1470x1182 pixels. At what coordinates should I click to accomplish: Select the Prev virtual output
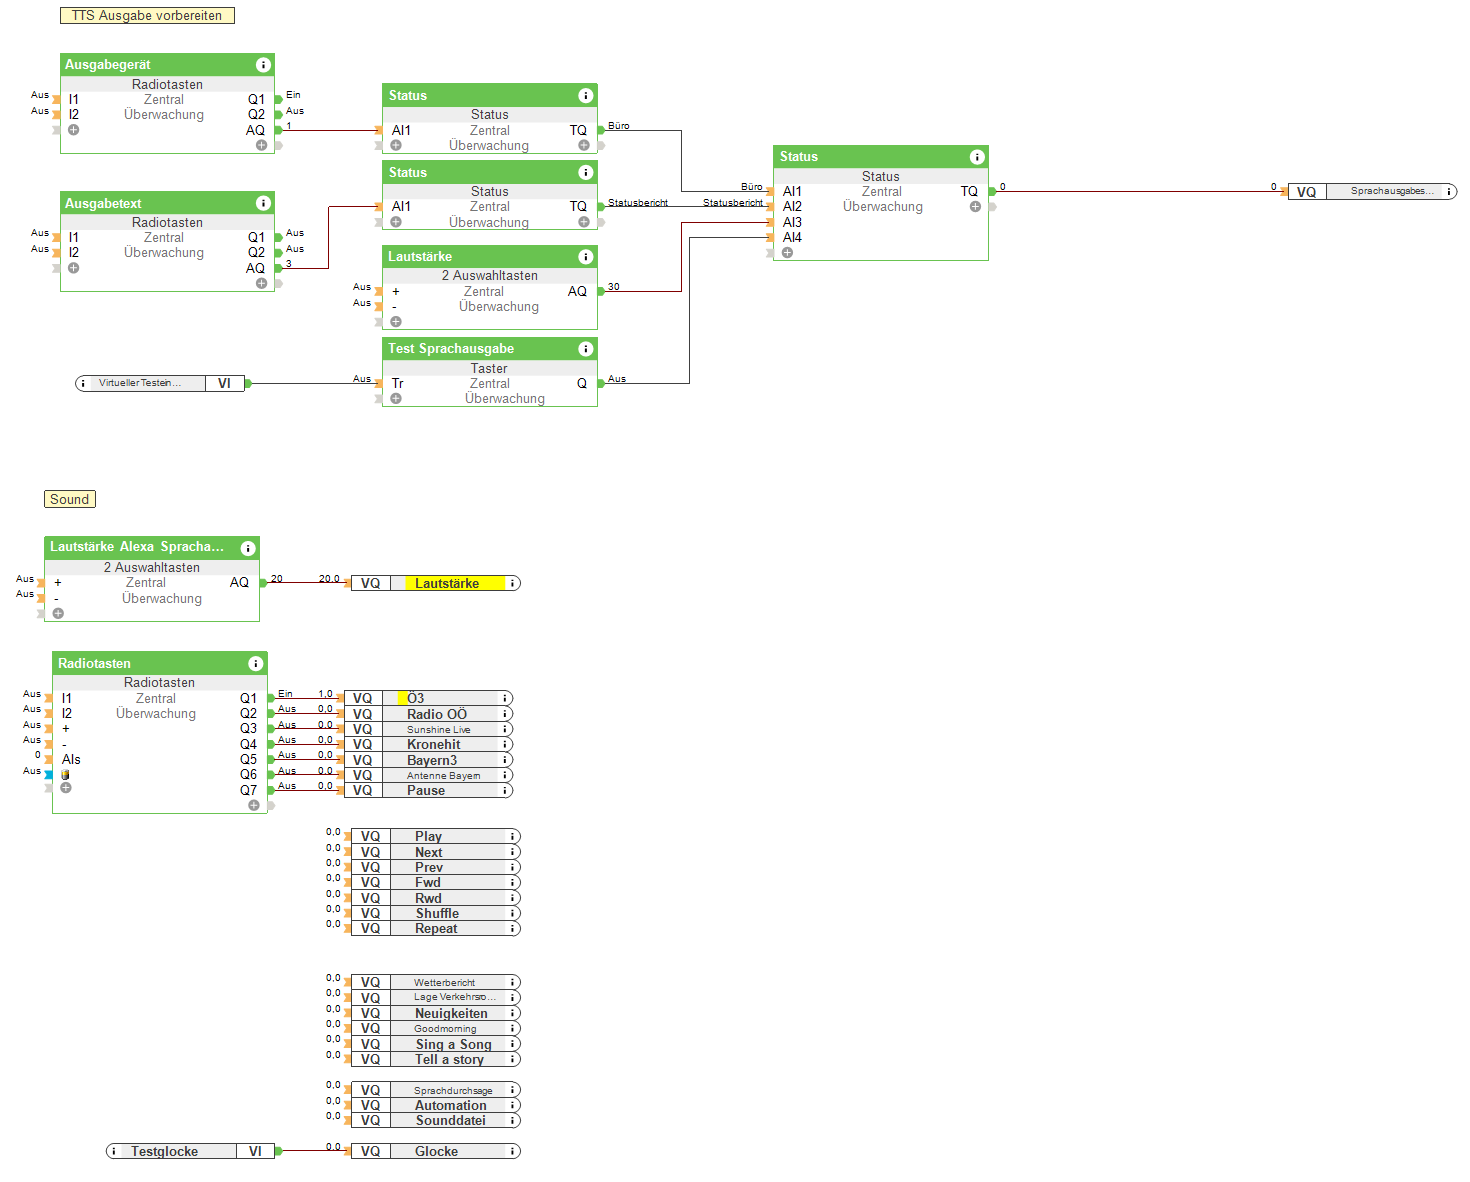pyautogui.click(x=436, y=867)
